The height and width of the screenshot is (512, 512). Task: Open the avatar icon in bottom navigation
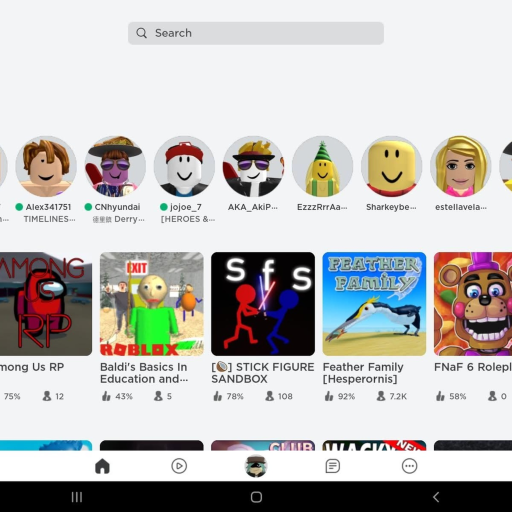click(x=256, y=466)
